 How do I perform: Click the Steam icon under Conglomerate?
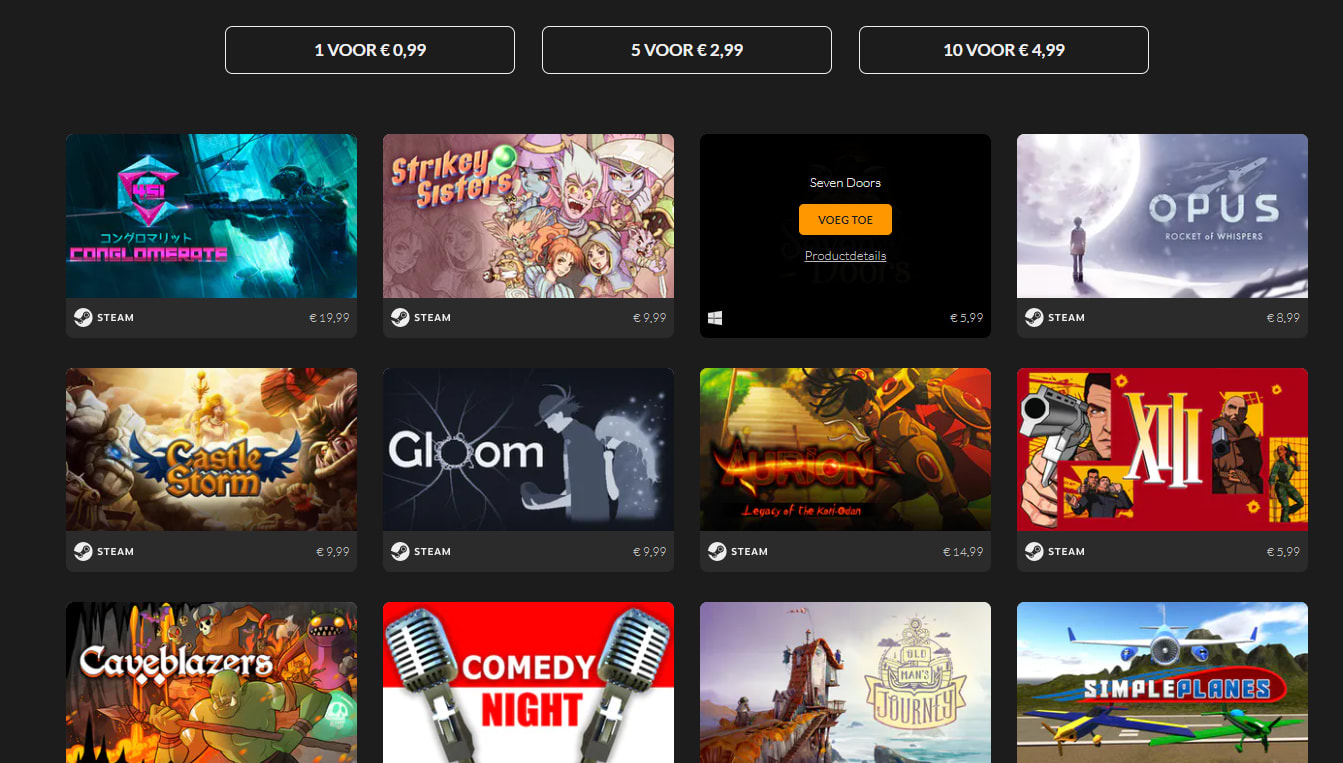[x=83, y=318]
